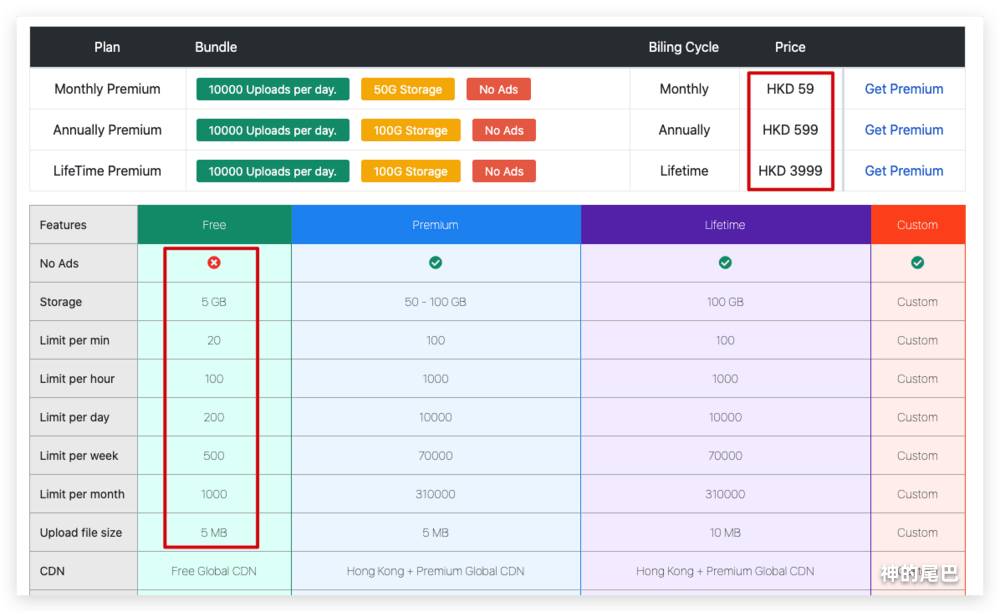Screen dimensions: 1000x612
Task: Click No Ads badge in Monthly Premium row
Action: tap(498, 89)
